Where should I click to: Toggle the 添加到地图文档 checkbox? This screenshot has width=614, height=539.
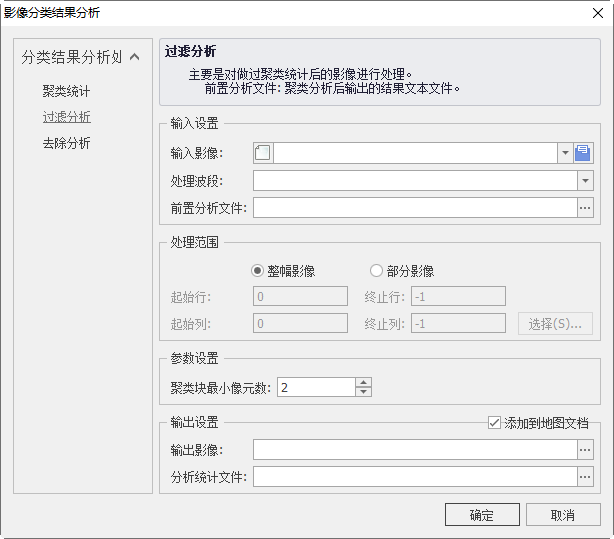coord(493,423)
